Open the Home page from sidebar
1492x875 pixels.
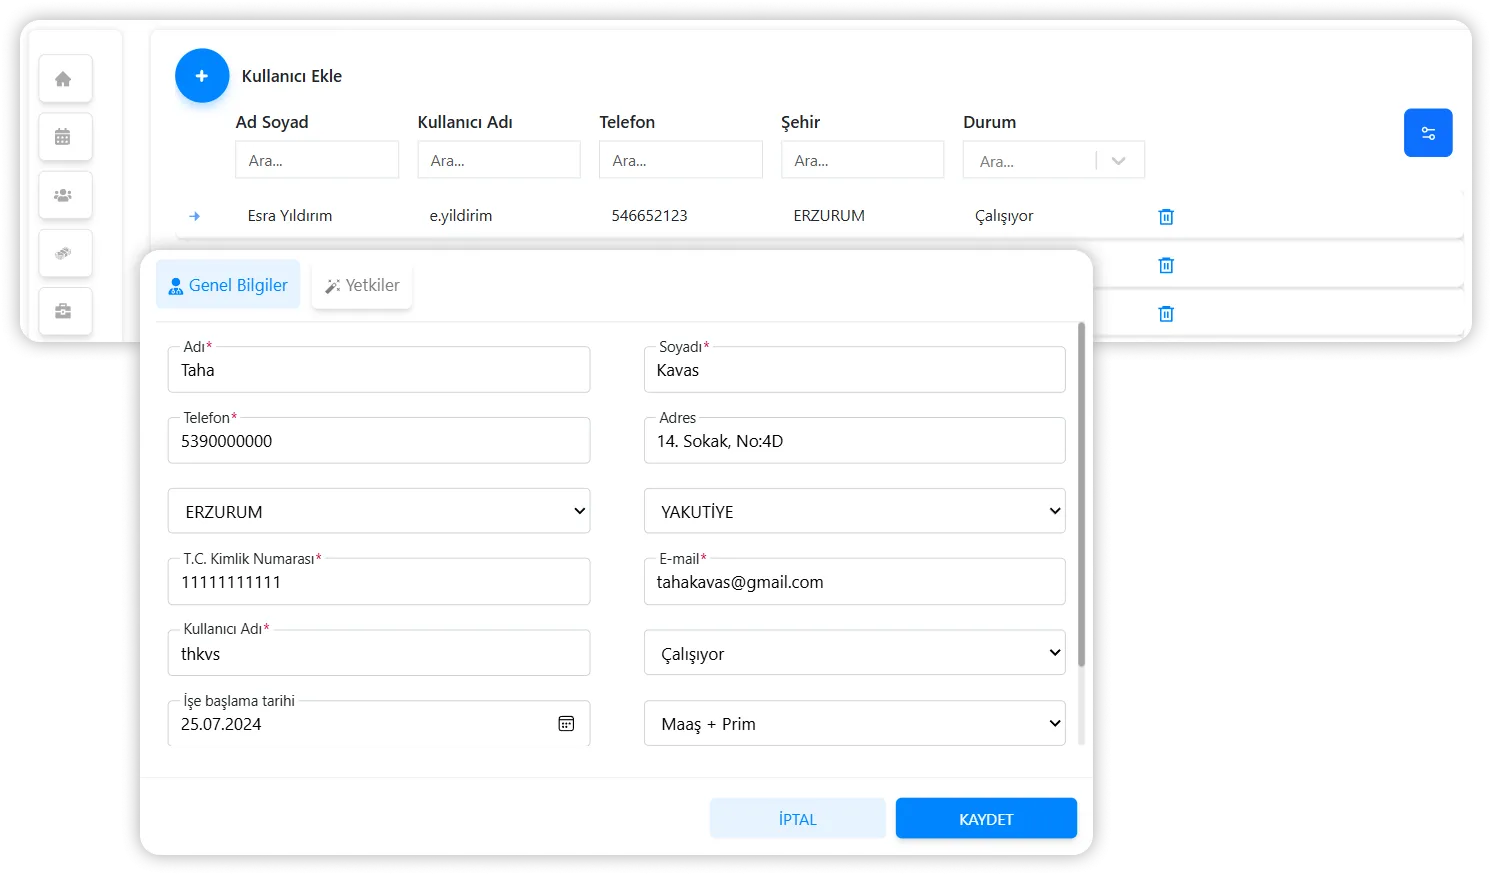point(63,79)
